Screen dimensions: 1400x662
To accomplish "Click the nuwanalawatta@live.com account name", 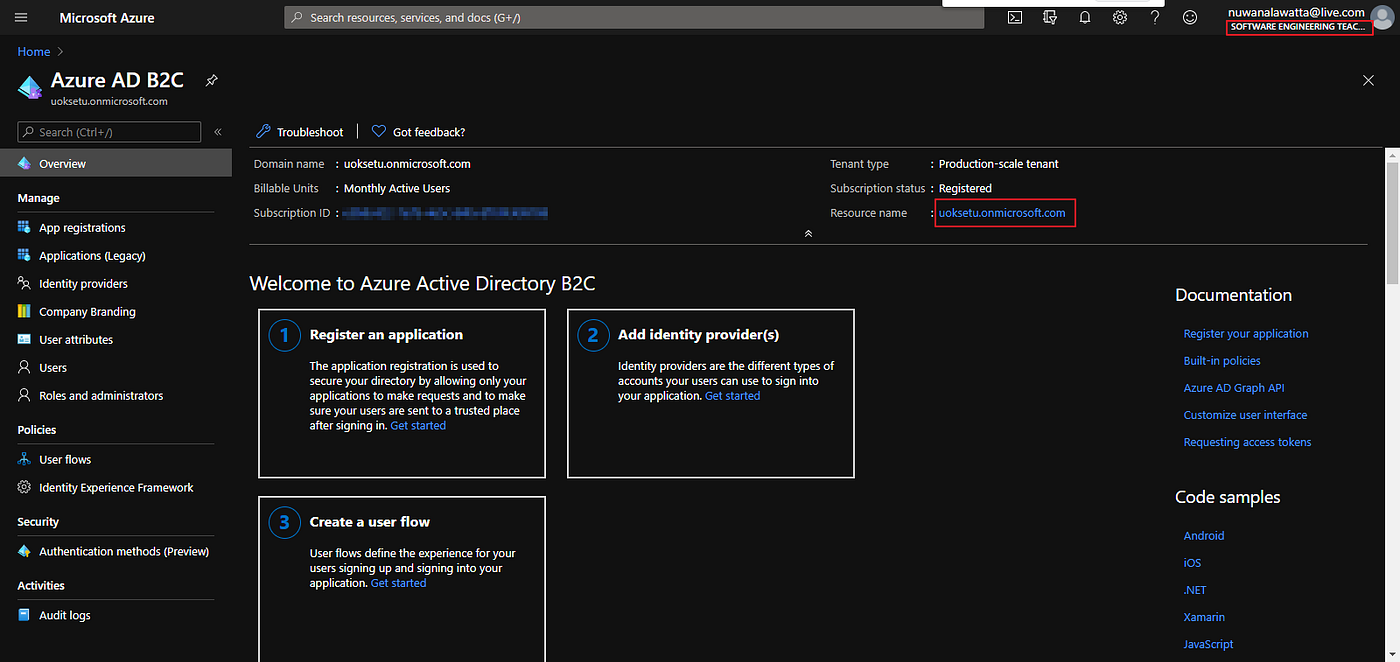I will (x=1296, y=12).
